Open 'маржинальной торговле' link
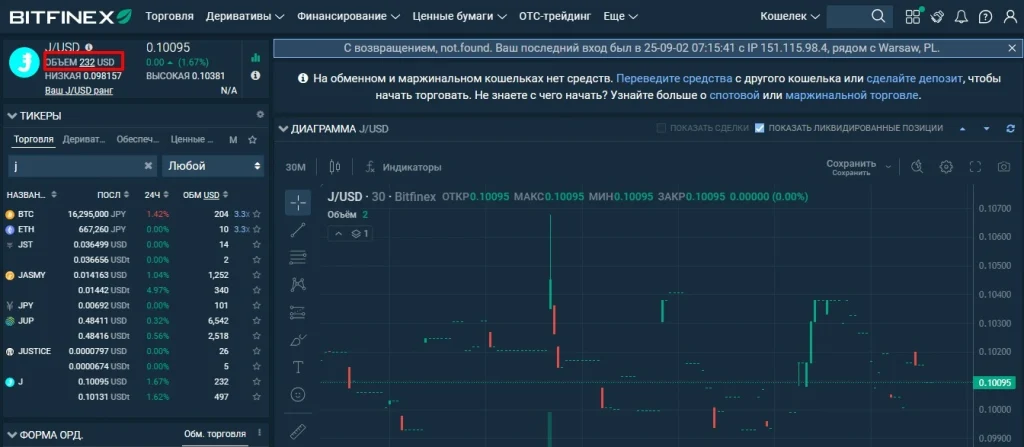Viewport: 1024px width, 447px height. click(x=852, y=95)
